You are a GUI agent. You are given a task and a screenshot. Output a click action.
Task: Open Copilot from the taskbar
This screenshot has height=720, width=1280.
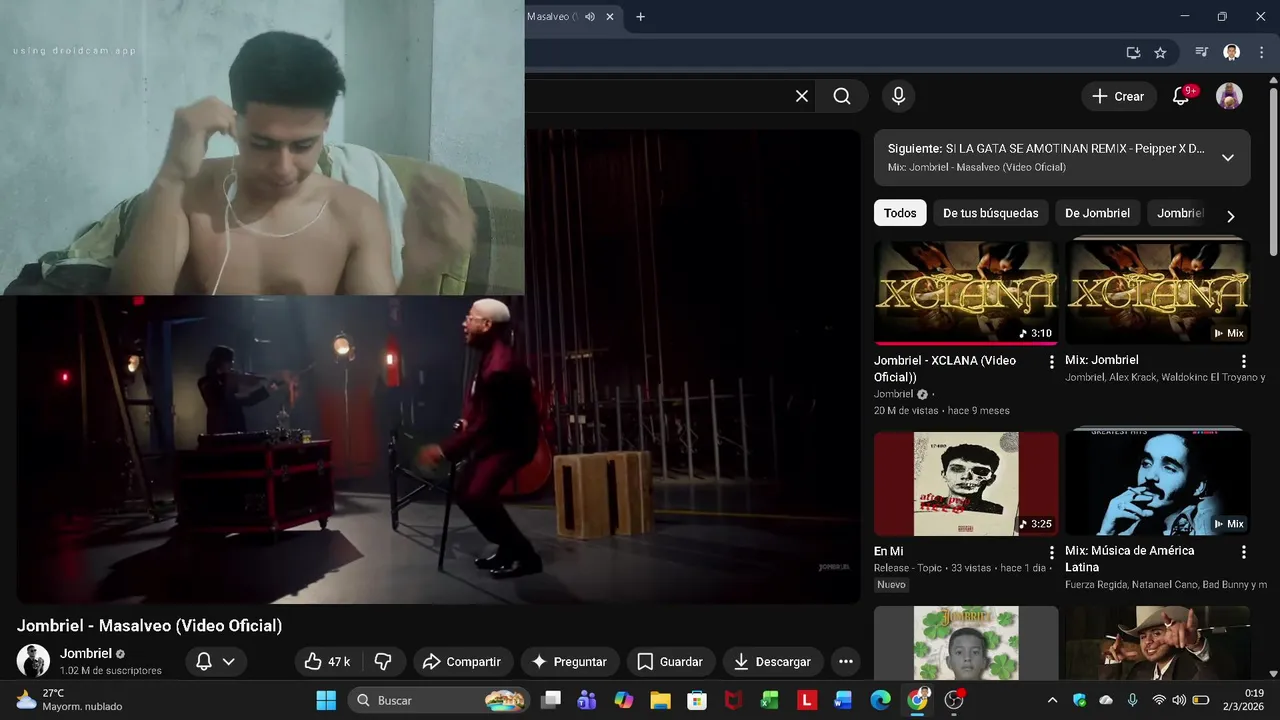624,700
